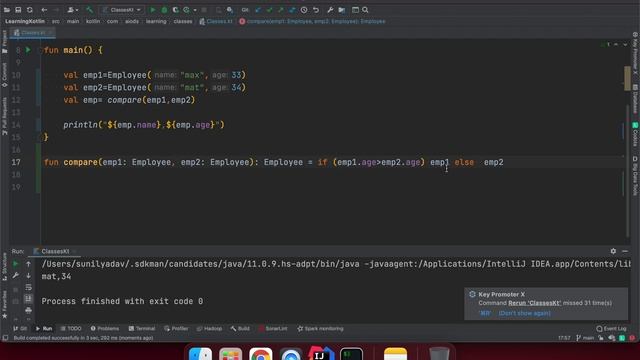Open the ClassesKt run configuration dropdown
The image size is (640, 360).
(x=122, y=10)
